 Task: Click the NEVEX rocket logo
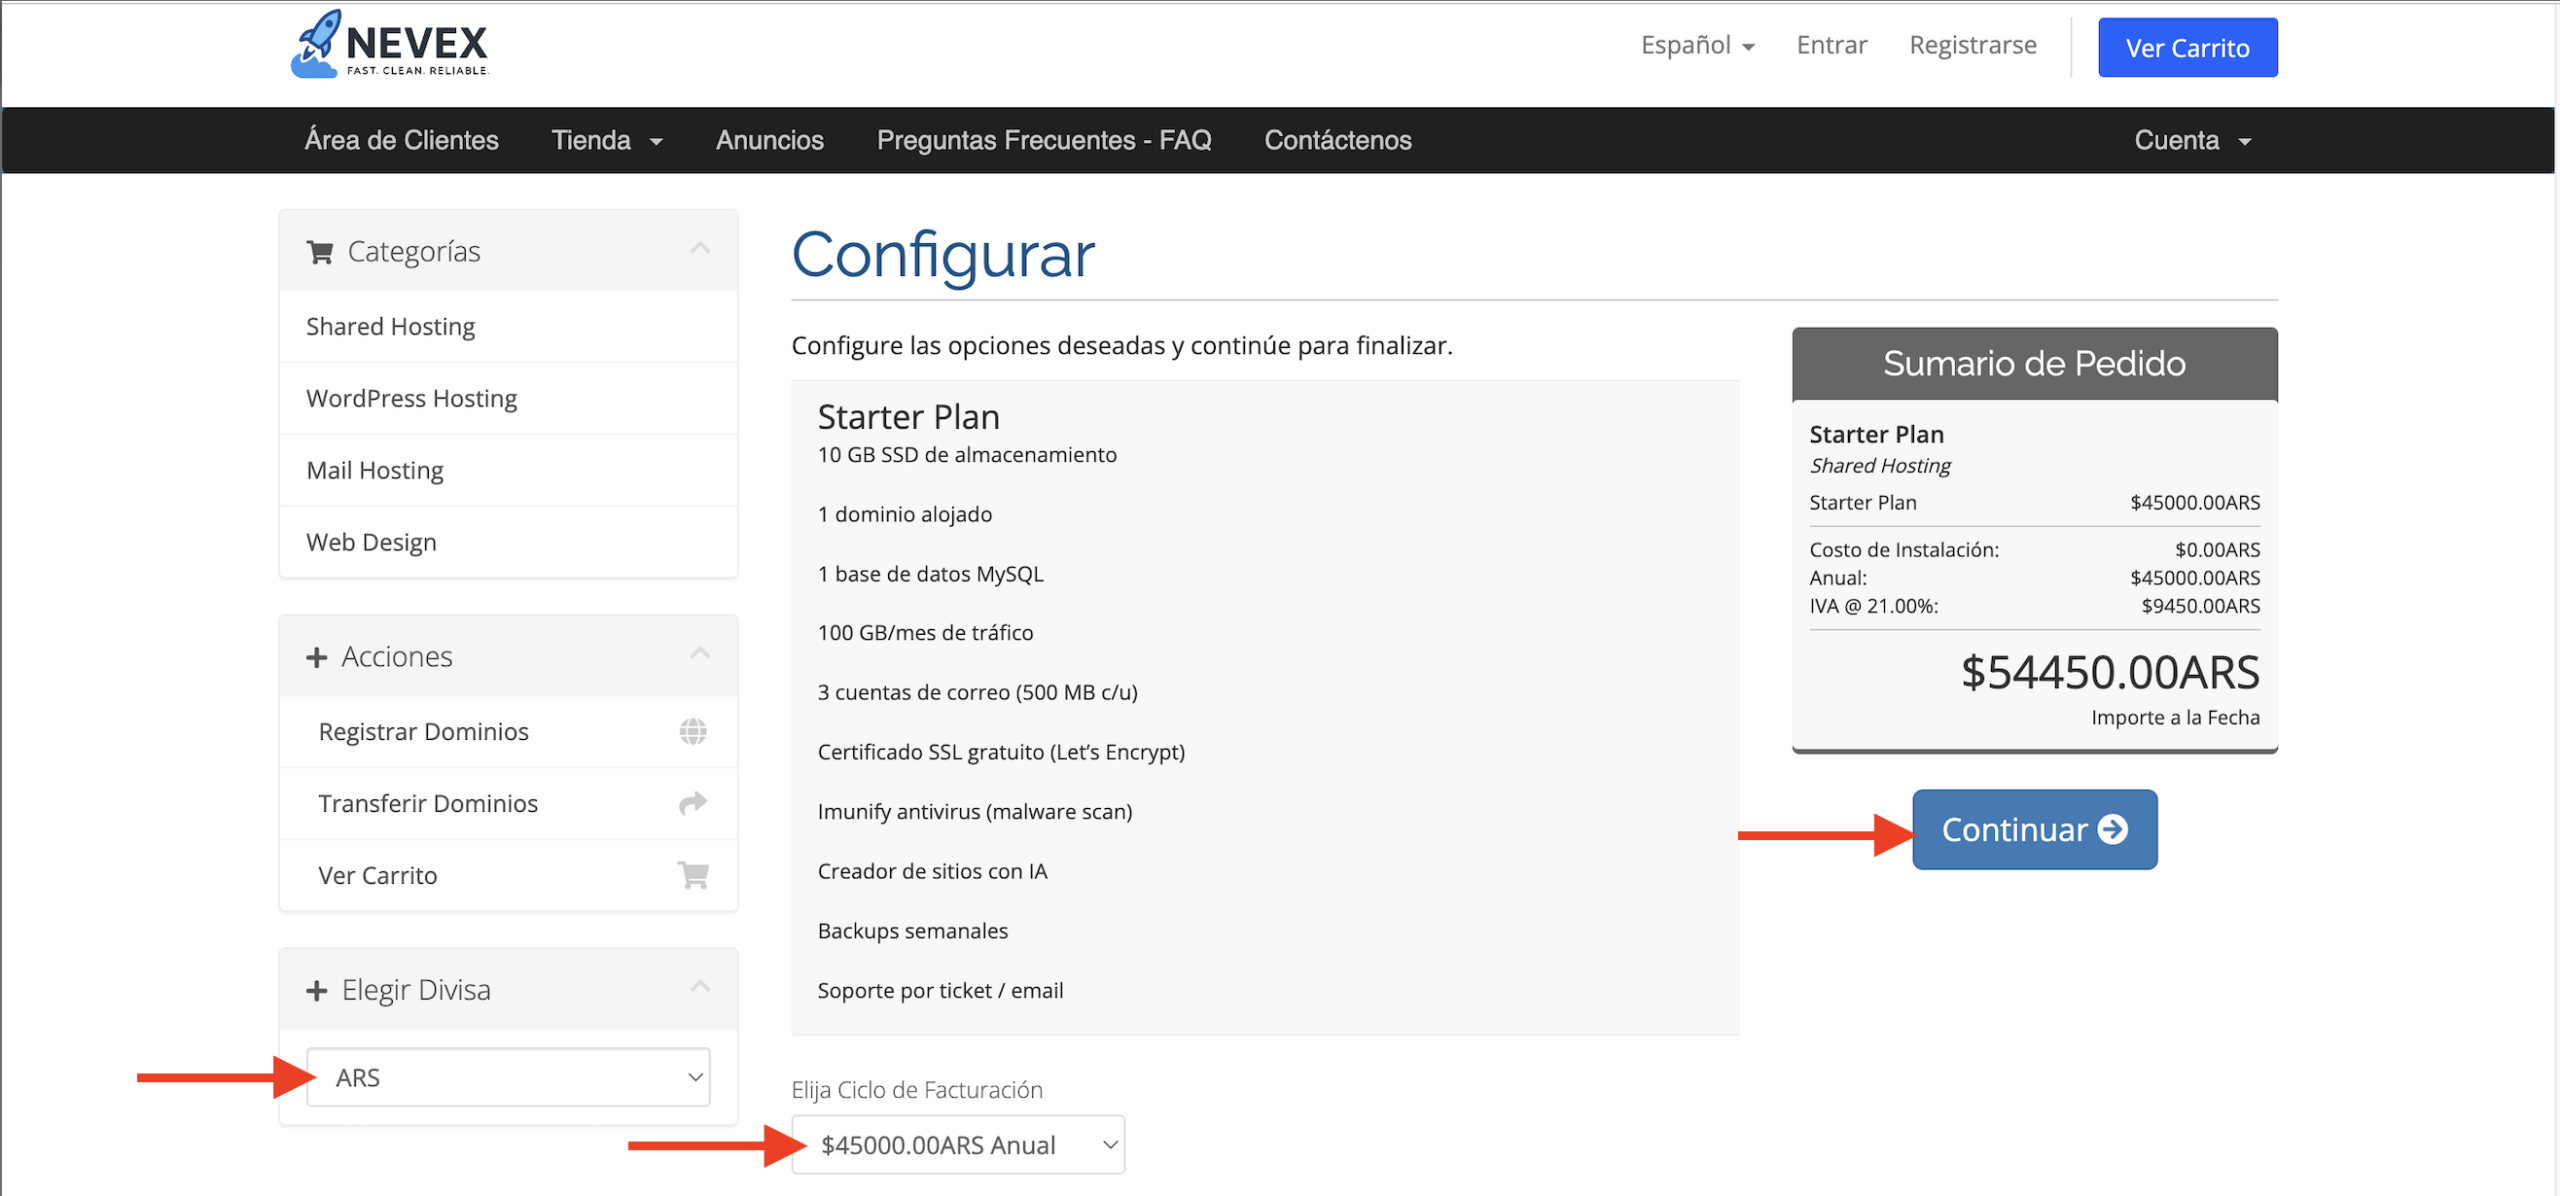coord(389,45)
